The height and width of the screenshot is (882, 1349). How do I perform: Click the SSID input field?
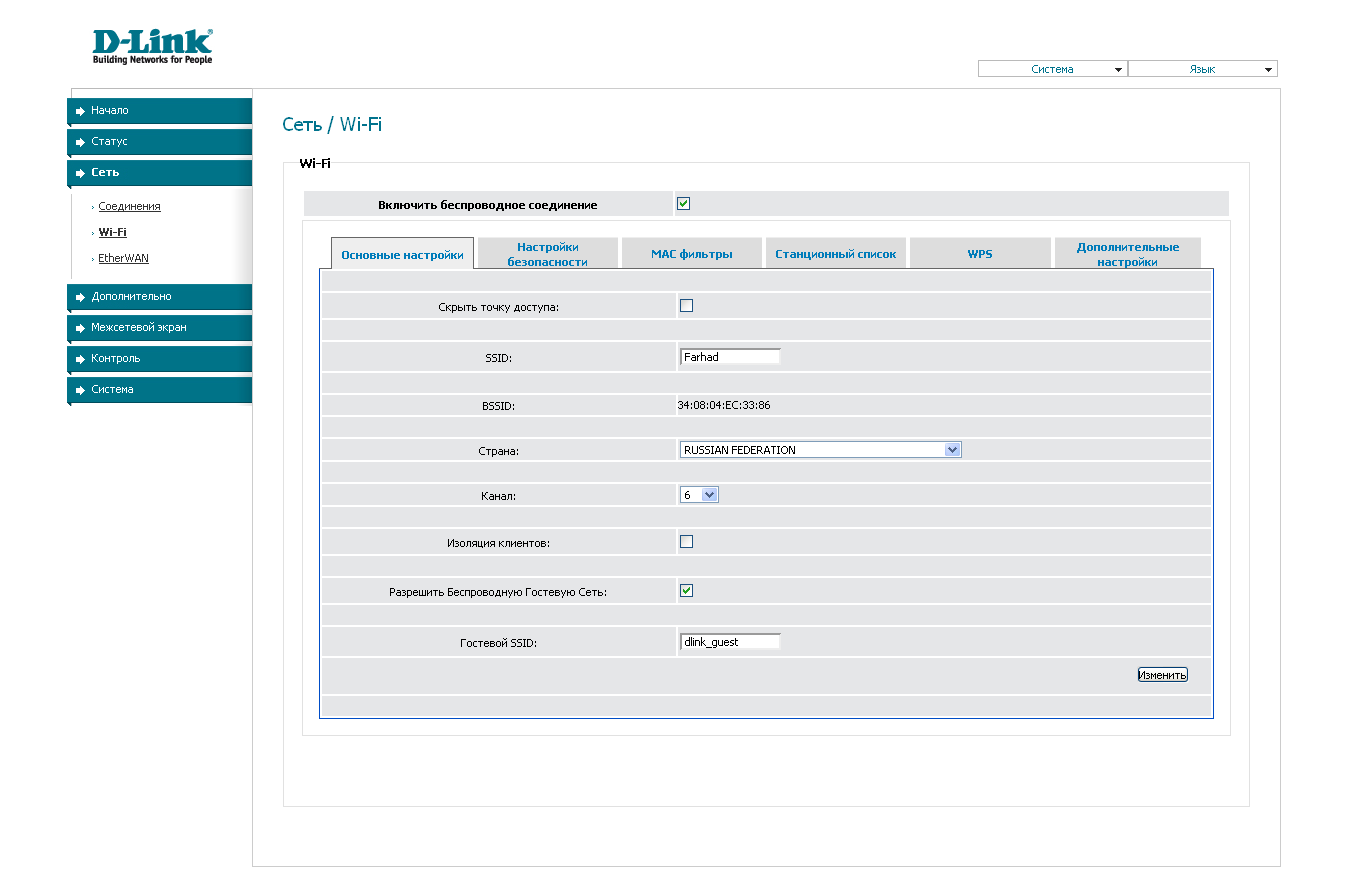tap(730, 357)
